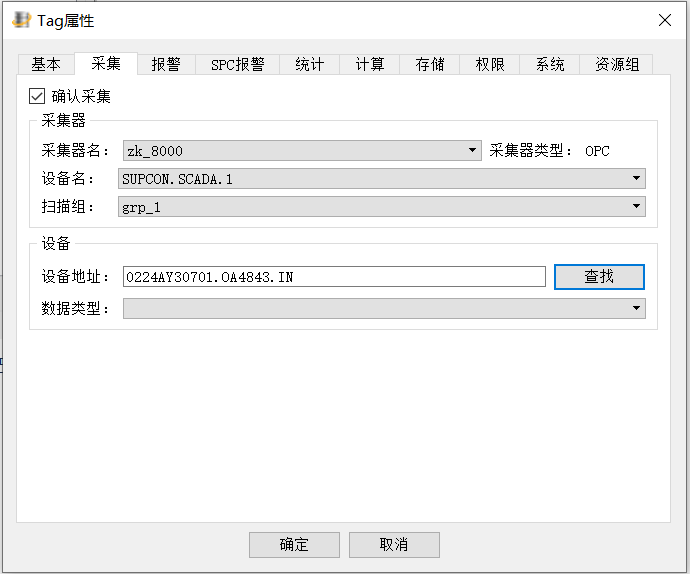Click the 采集器名 label
690x574 pixels.
74,151
